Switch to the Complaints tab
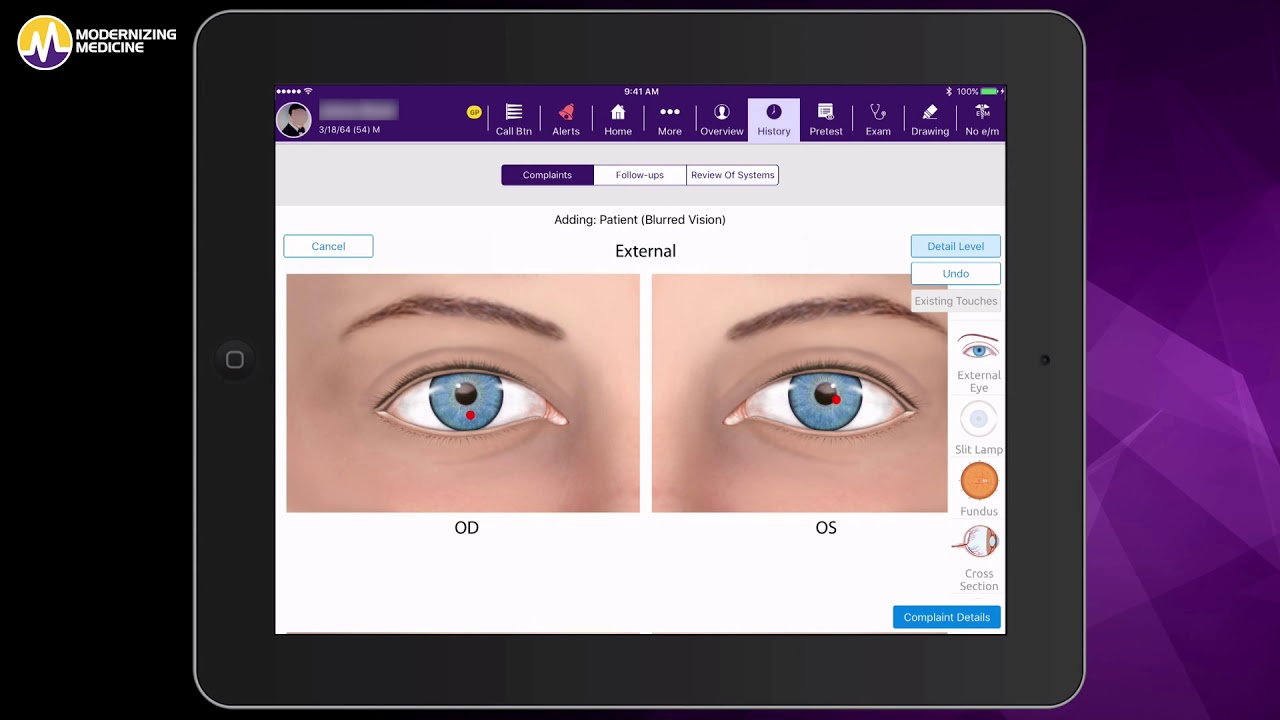1280x720 pixels. point(547,175)
